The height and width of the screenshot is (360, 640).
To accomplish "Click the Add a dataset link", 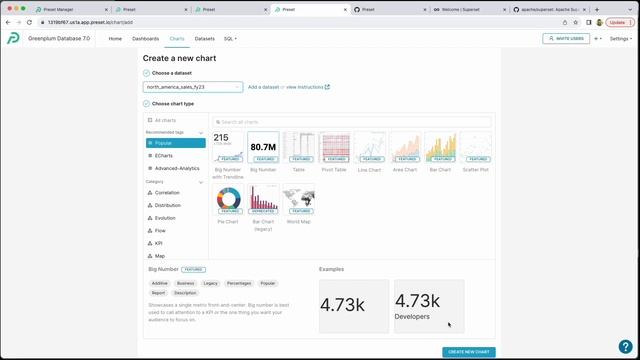I will pos(263,87).
